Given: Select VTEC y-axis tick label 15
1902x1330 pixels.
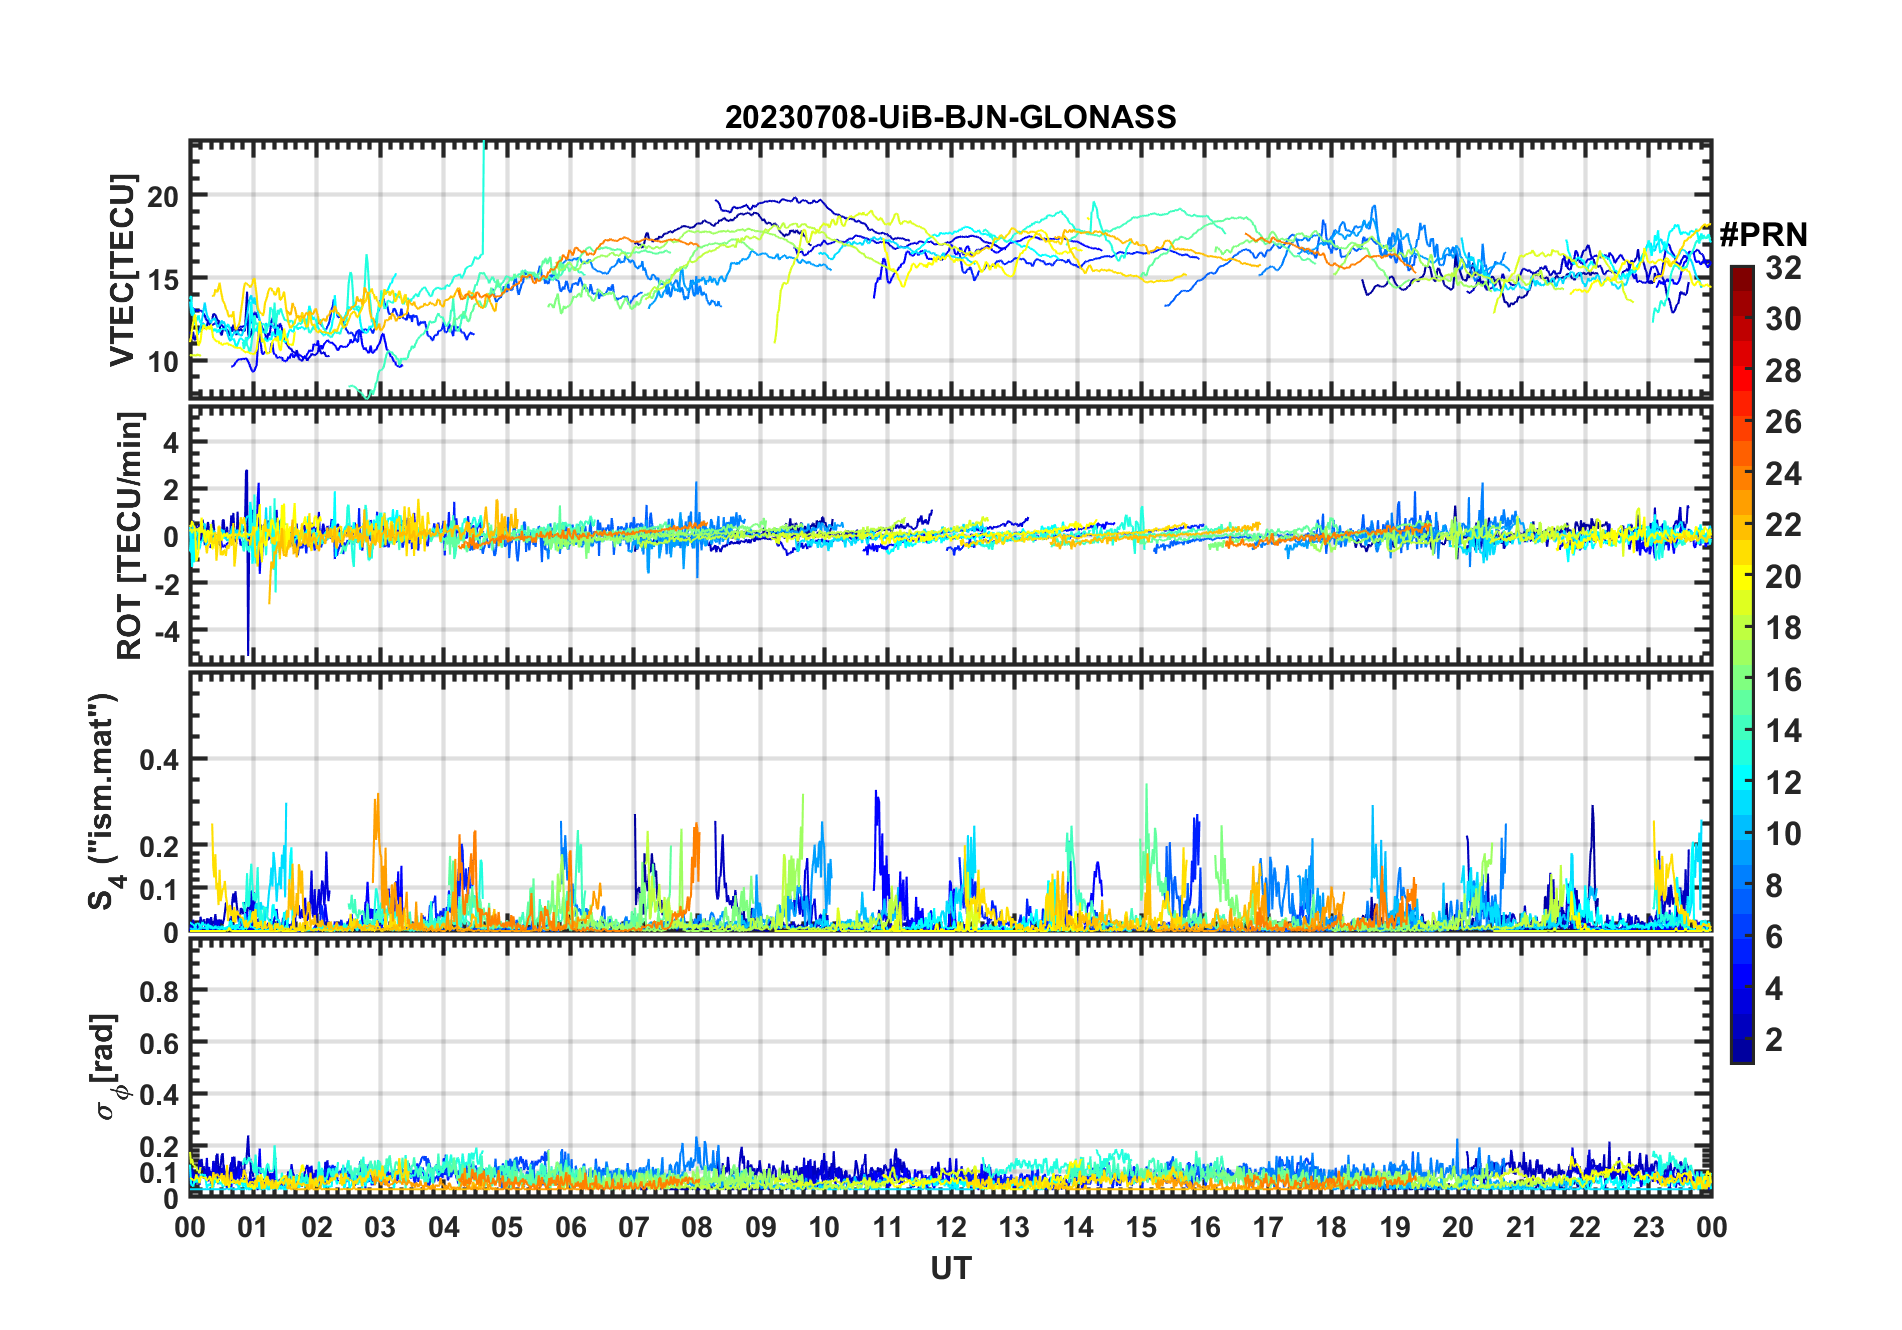Looking at the screenshot, I should tap(163, 280).
